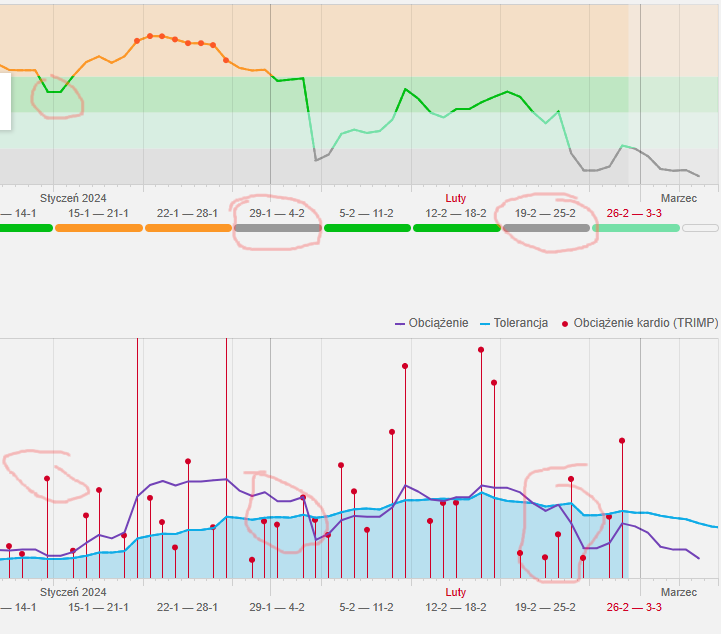Click the '5-2 — 11-2' week label under upper chart
The image size is (721, 634).
coord(366,213)
